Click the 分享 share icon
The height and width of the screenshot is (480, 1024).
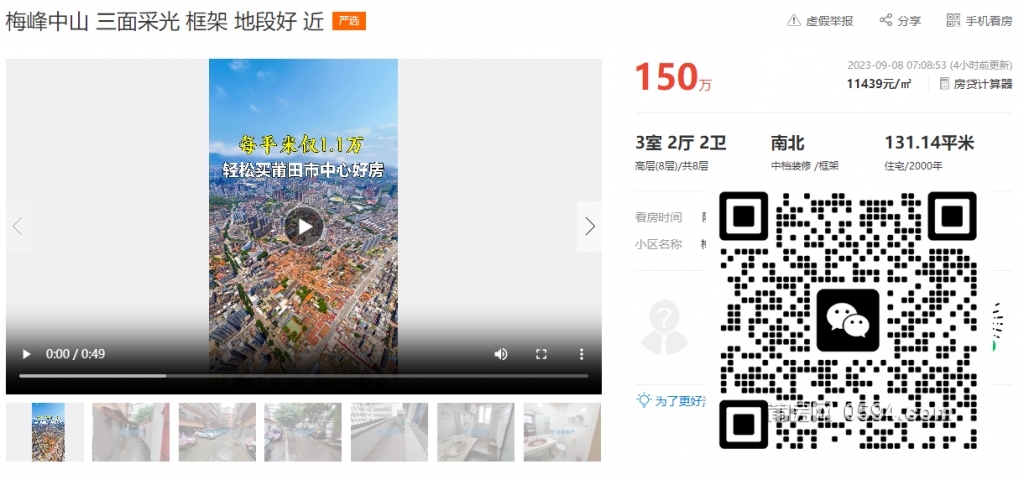[886, 20]
